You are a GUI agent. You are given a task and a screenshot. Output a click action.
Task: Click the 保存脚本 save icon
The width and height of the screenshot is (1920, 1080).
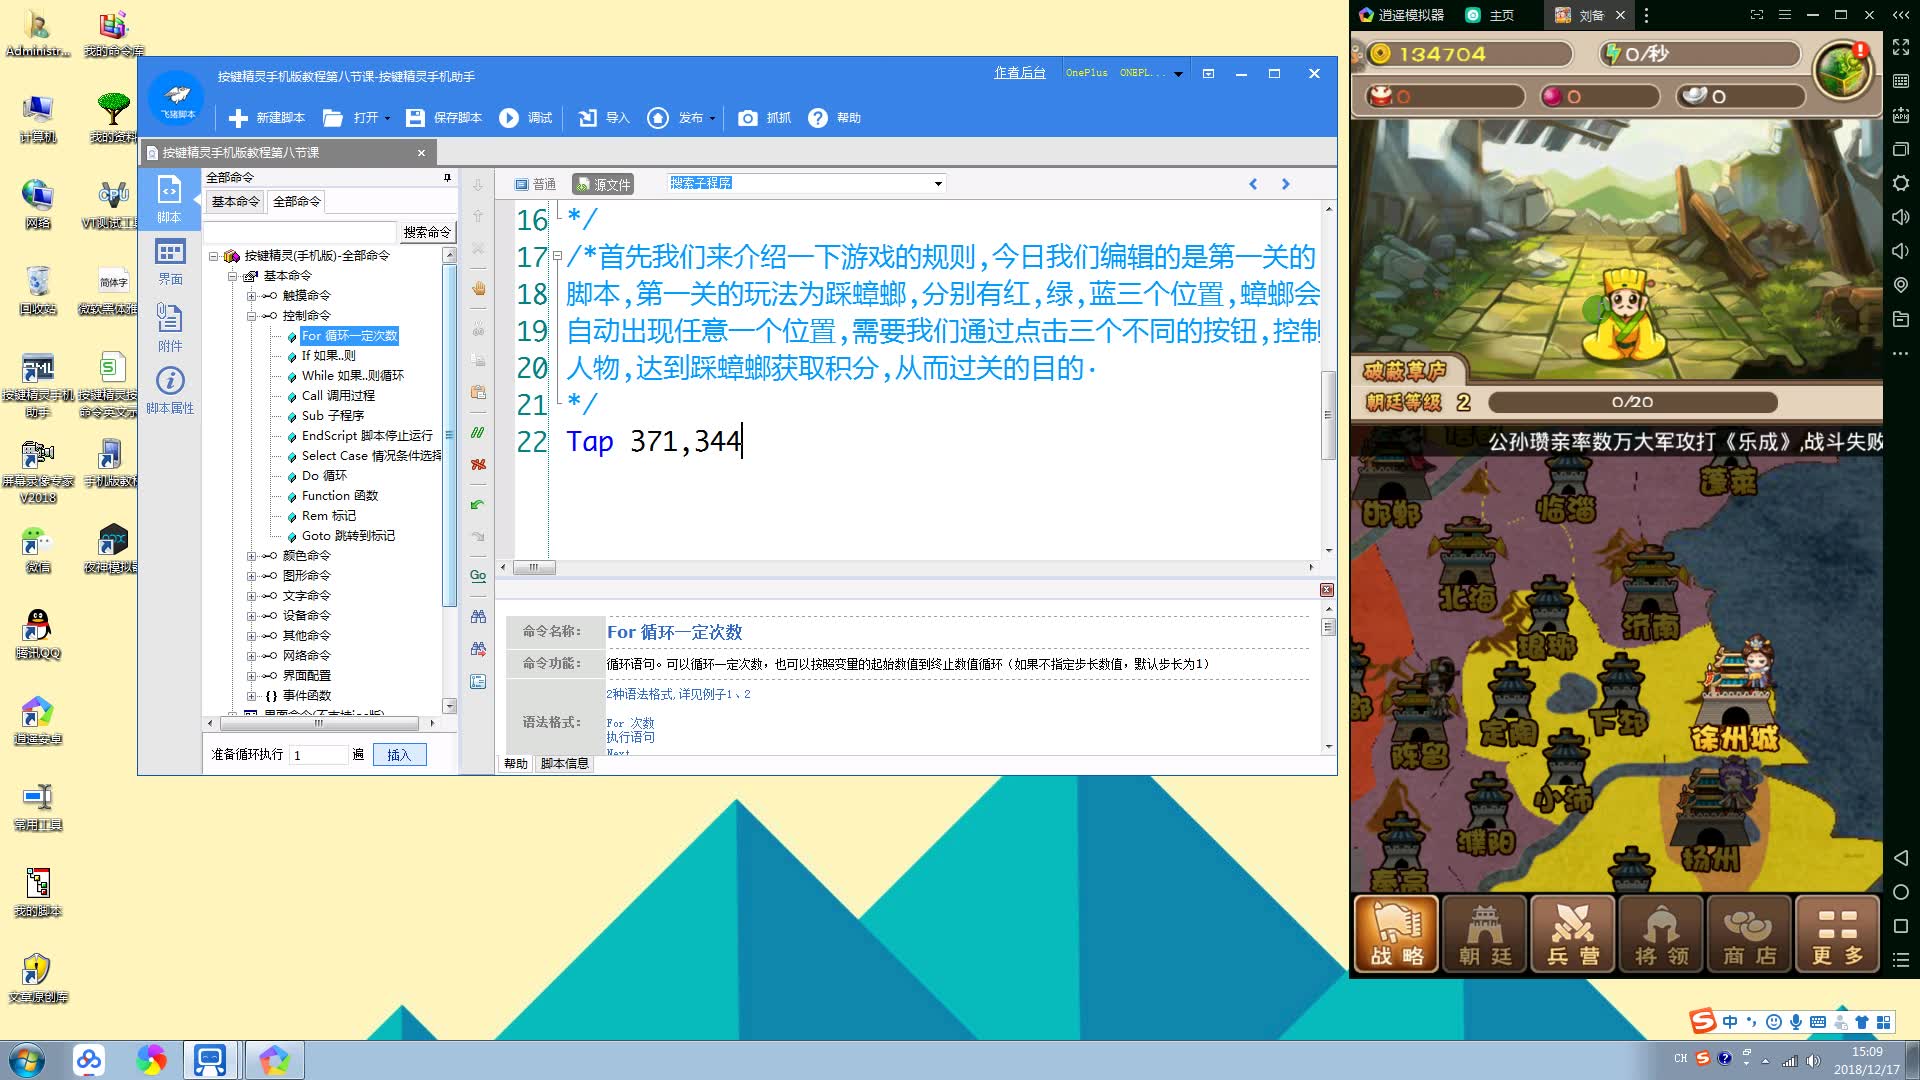click(x=415, y=118)
